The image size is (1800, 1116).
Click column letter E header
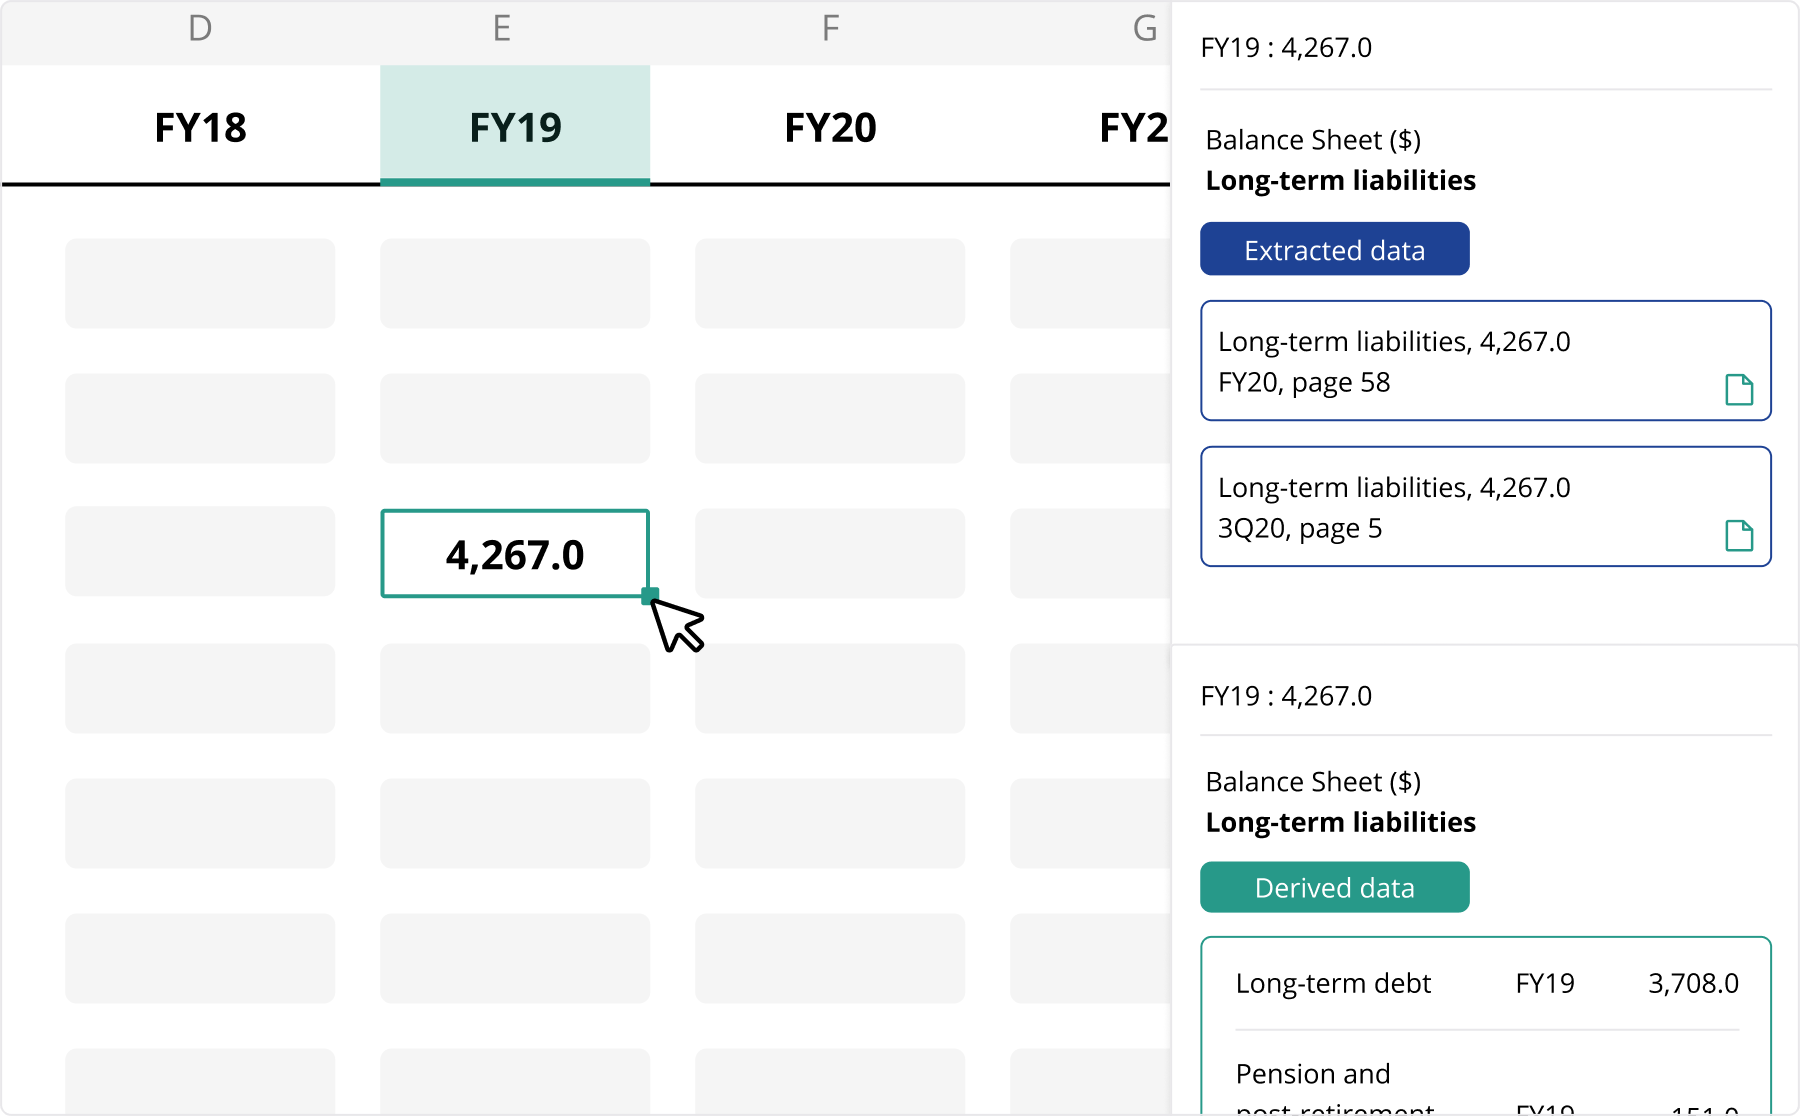pyautogui.click(x=502, y=28)
